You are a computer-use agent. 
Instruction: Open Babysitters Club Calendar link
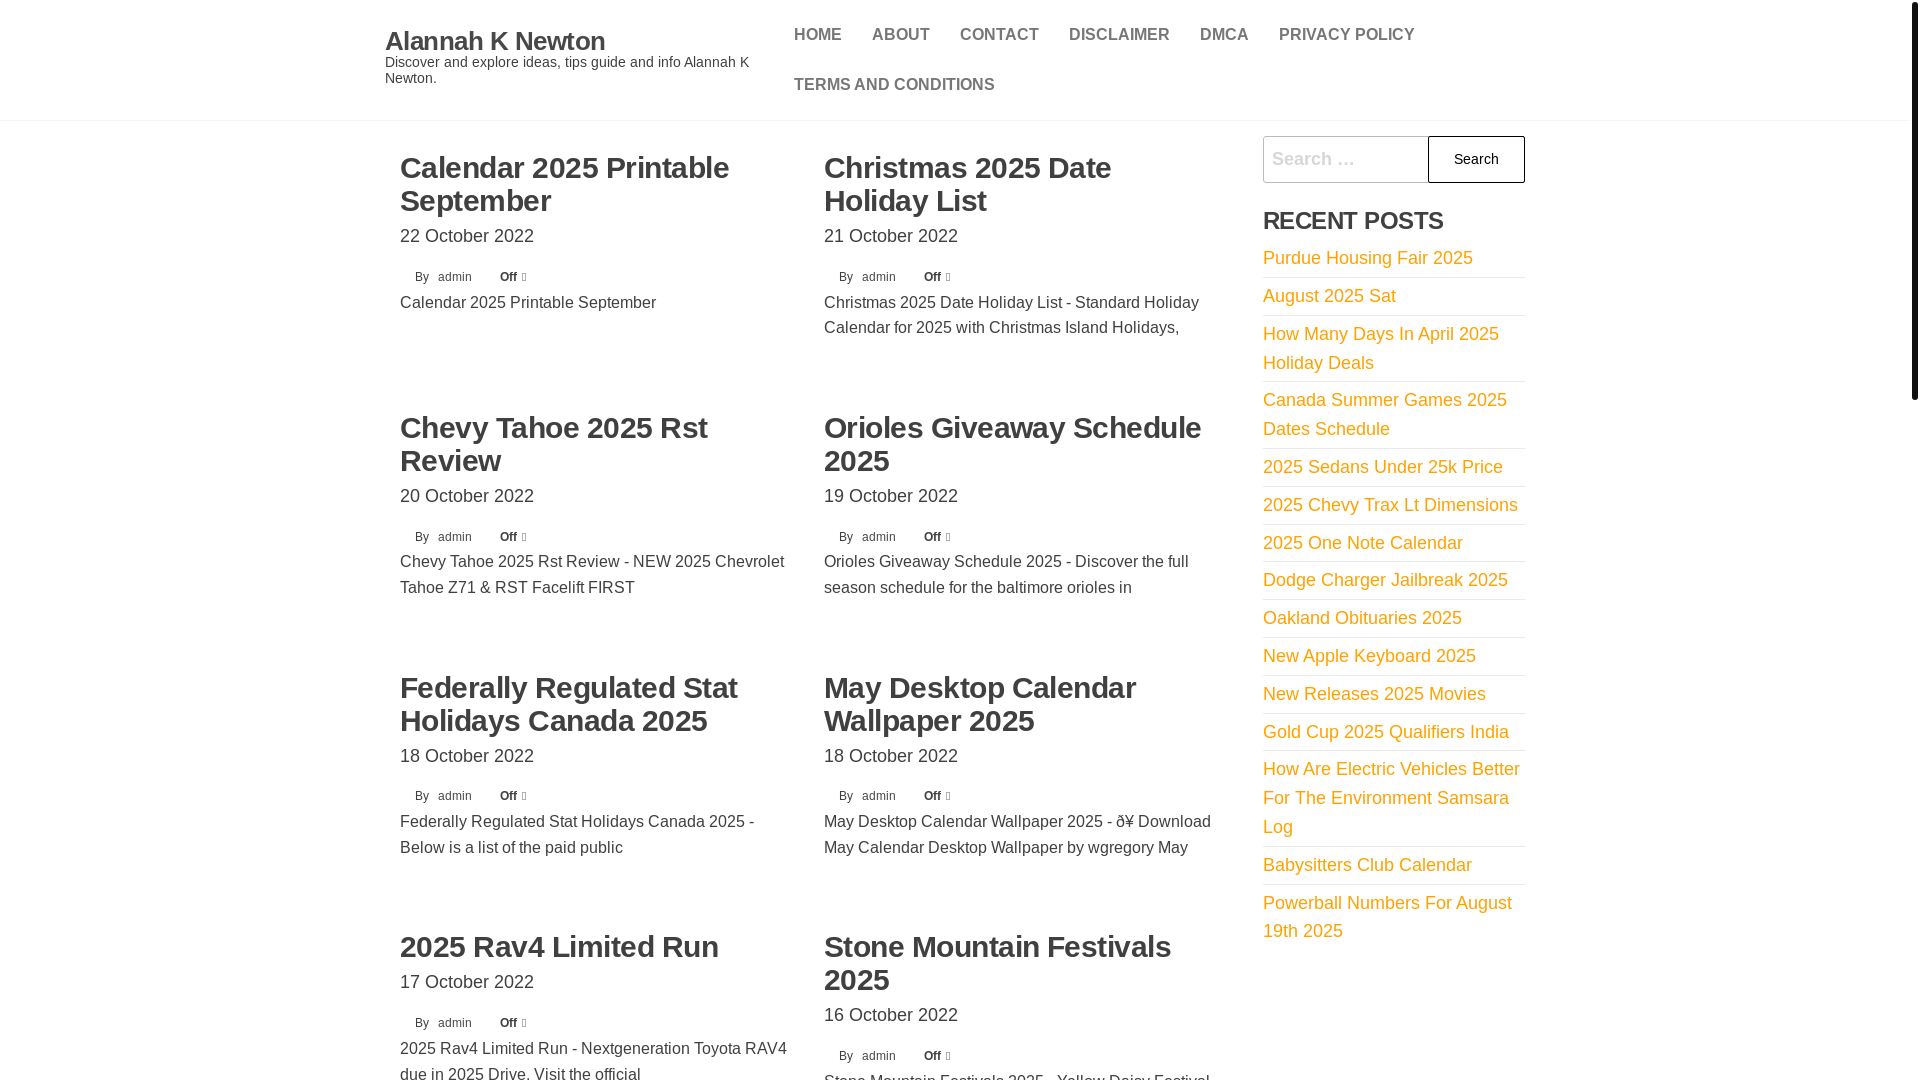tap(1367, 865)
